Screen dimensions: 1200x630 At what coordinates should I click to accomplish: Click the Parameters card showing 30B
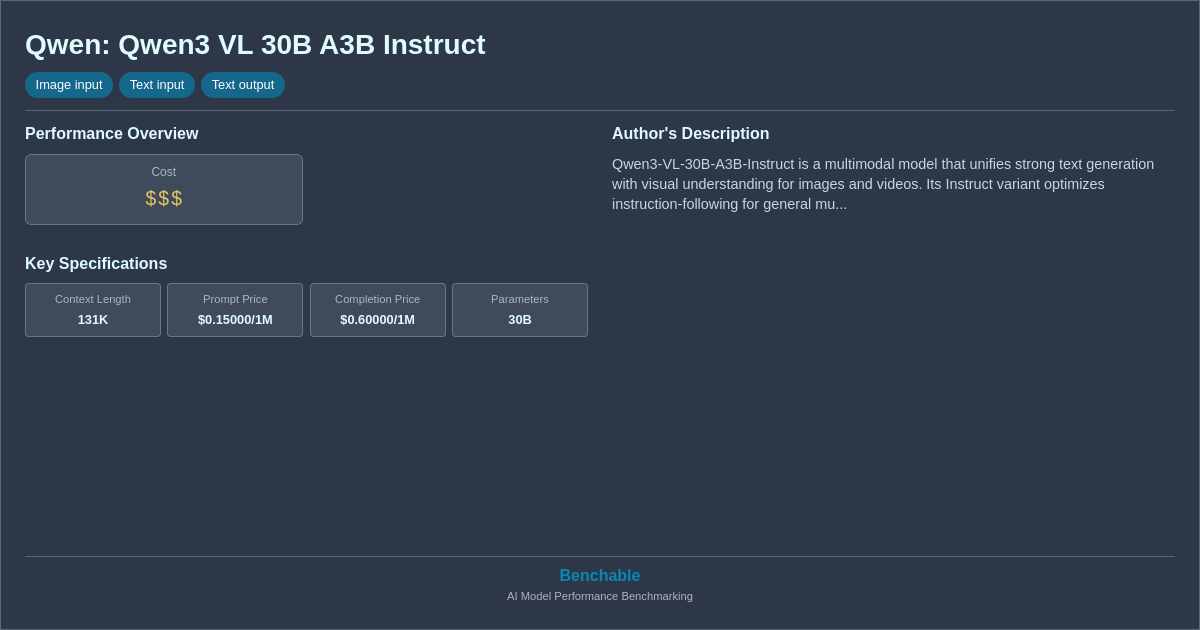(519, 310)
